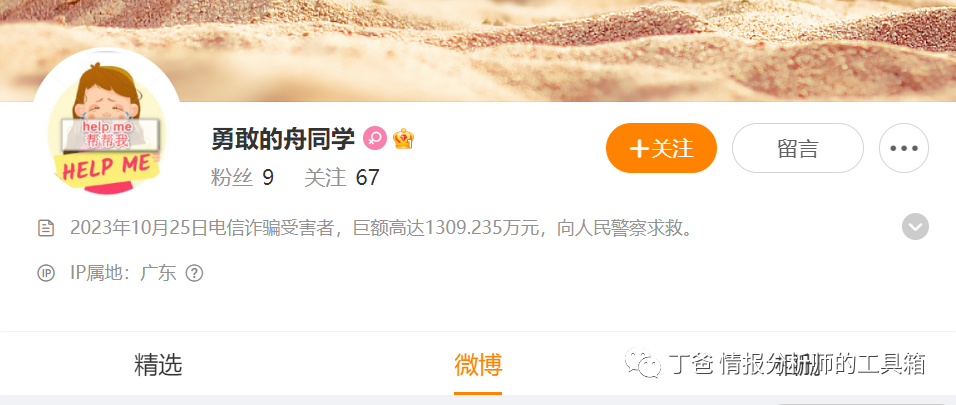Open the 相册 tab behind the watermark
956x405 pixels.
797,365
